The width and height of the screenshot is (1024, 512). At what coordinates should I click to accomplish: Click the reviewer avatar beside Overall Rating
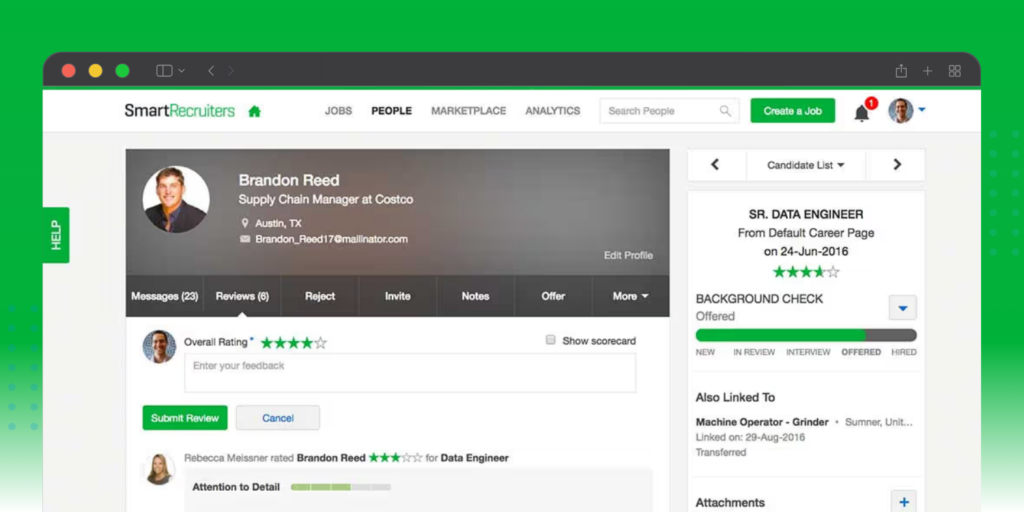pyautogui.click(x=159, y=347)
